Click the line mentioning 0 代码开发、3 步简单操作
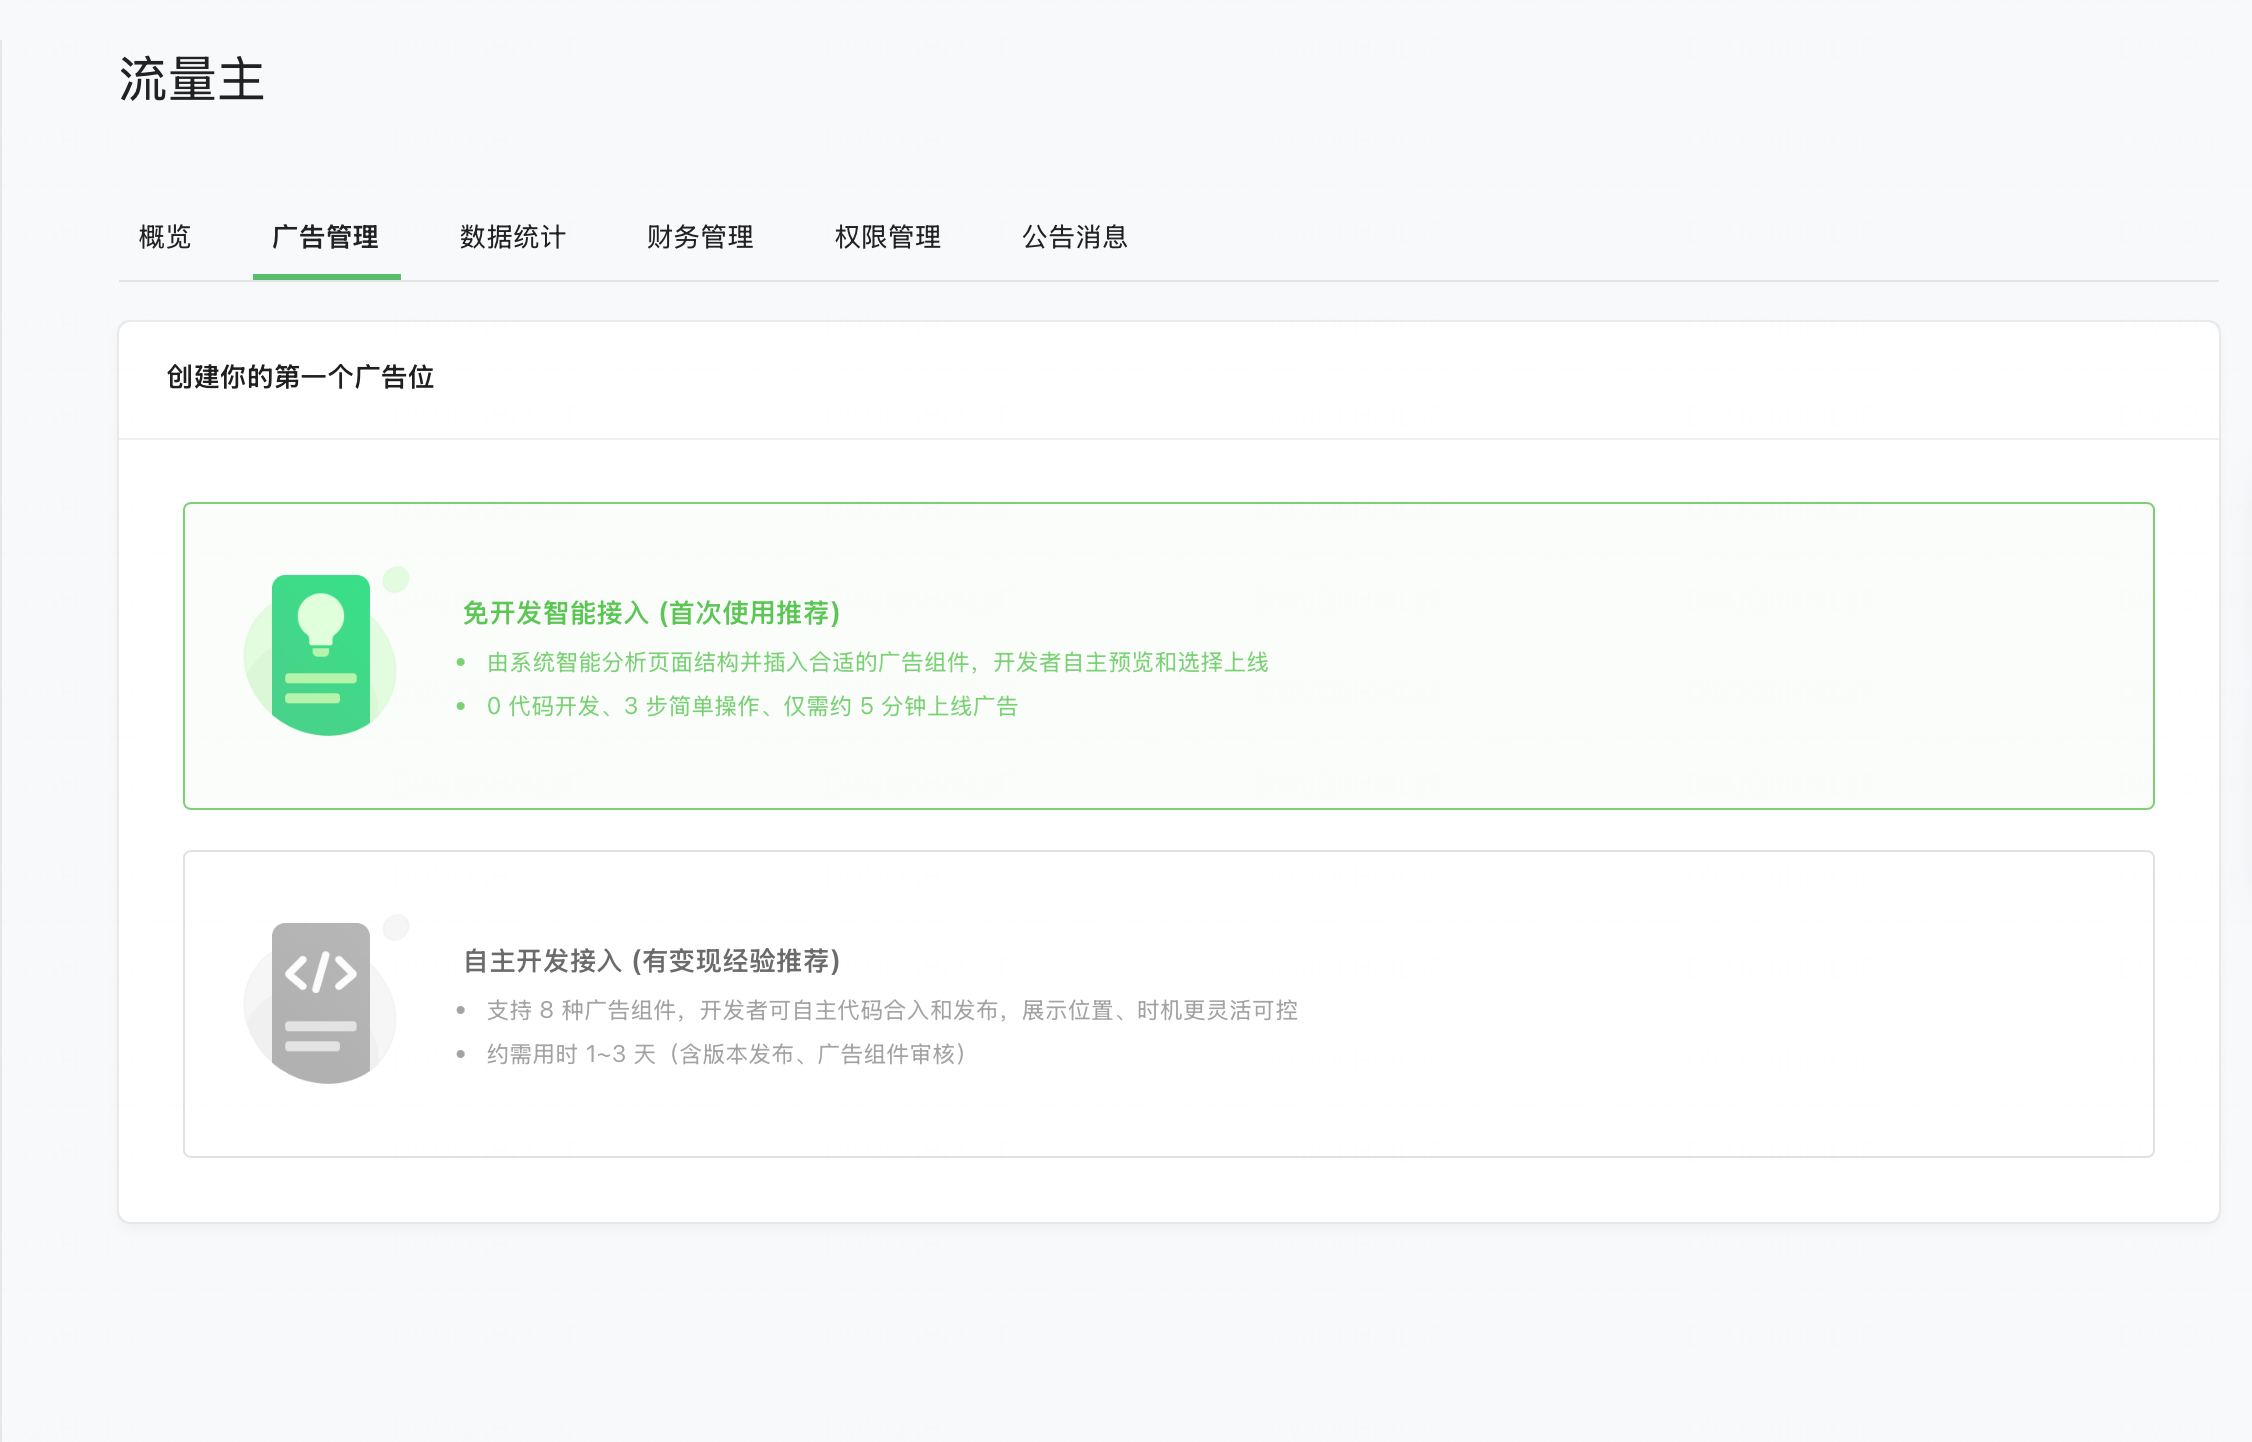 coord(752,706)
